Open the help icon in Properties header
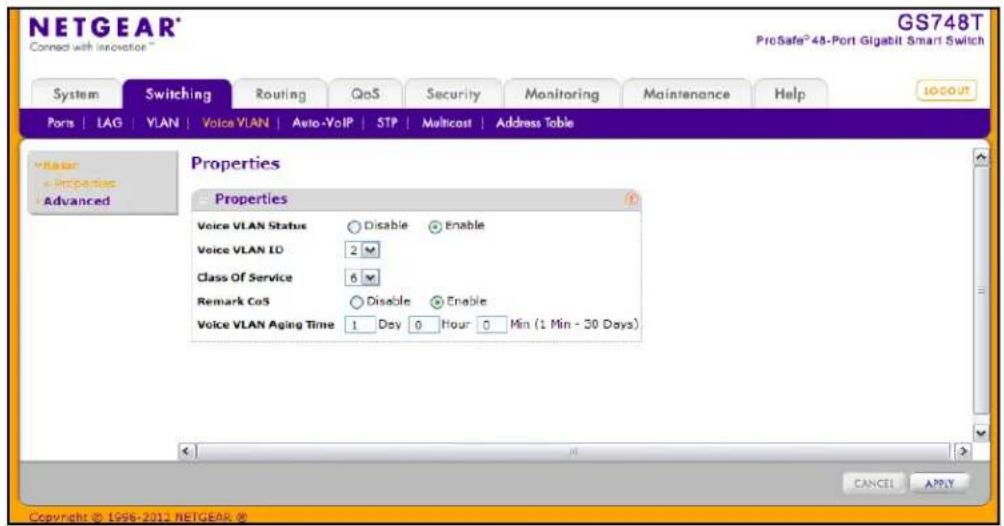Image resolution: width=1004 pixels, height=526 pixels. (631, 199)
